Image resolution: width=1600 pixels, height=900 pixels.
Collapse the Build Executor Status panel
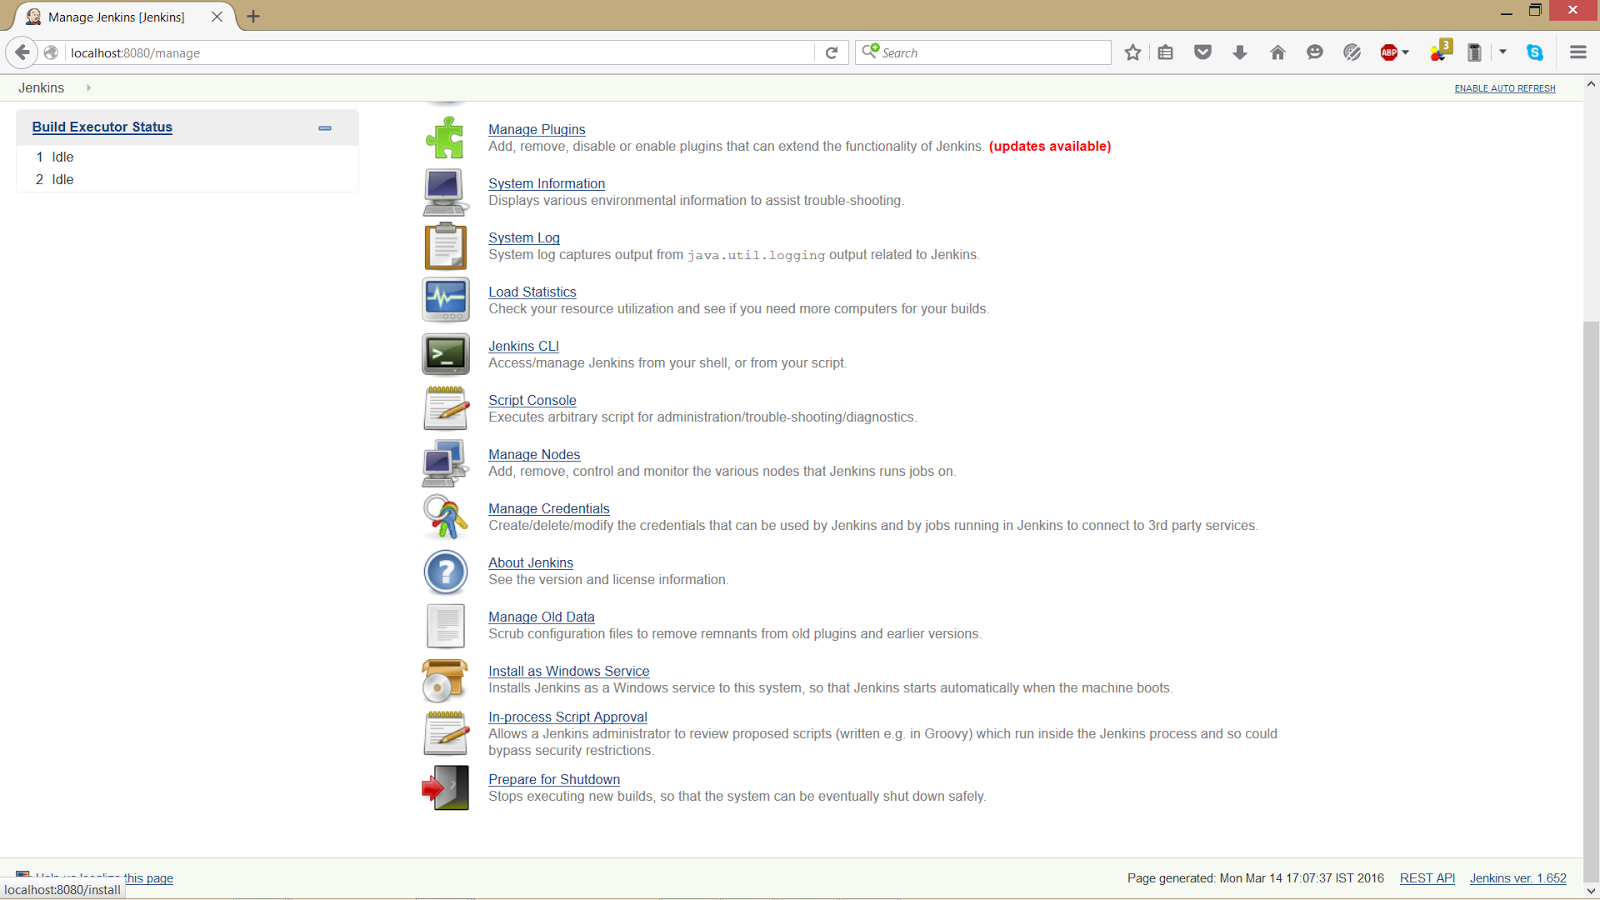[x=325, y=128]
